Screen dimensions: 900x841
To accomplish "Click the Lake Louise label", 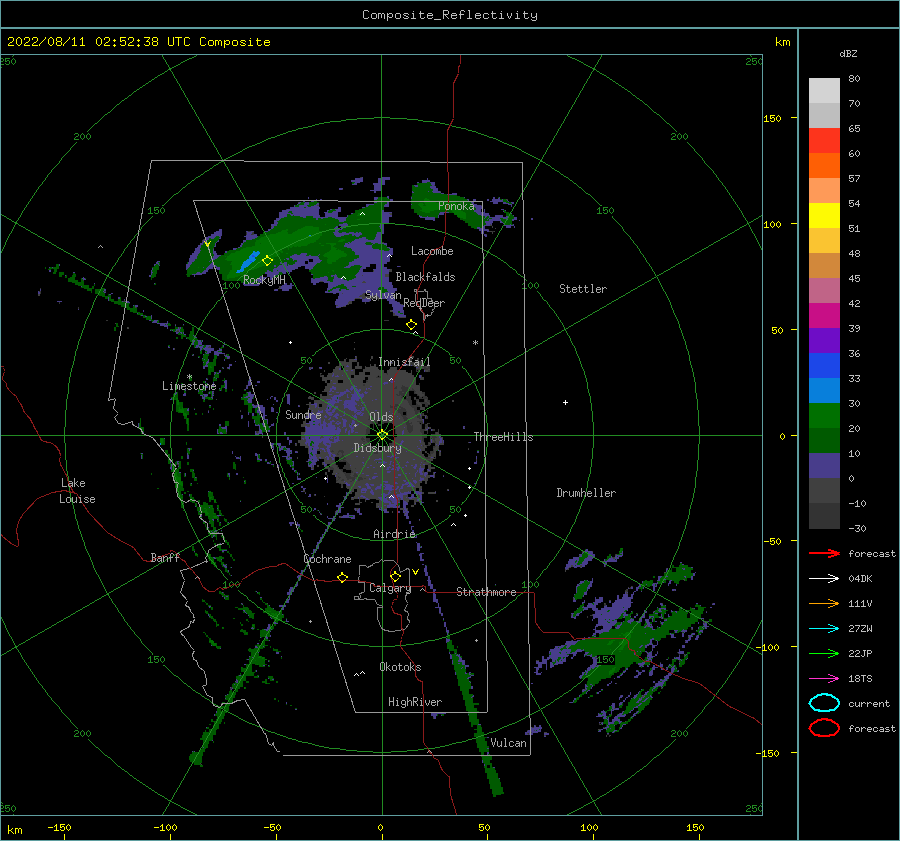I will 77,491.
